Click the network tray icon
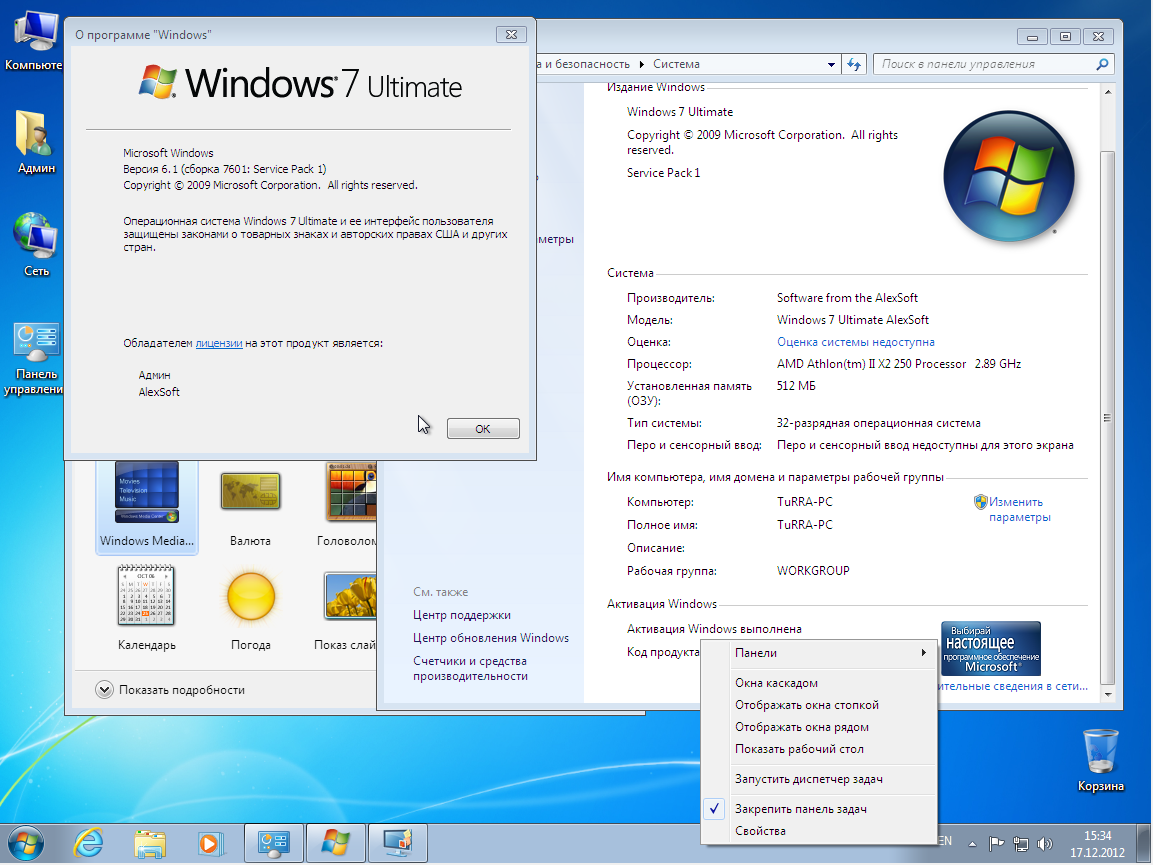This screenshot has width=1153, height=865. tap(1020, 844)
